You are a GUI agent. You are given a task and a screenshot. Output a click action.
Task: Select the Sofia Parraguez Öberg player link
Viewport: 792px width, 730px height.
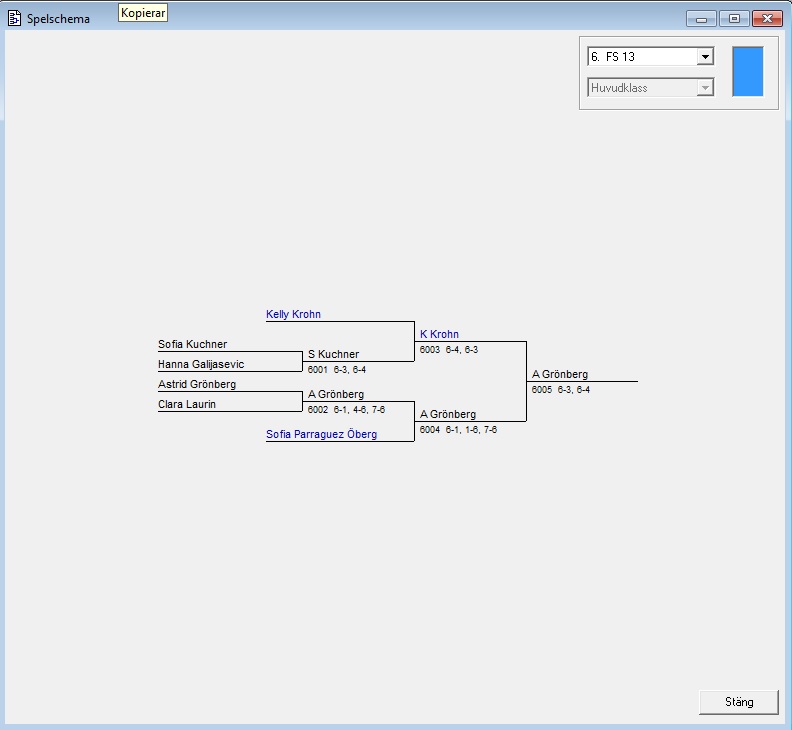coord(321,434)
